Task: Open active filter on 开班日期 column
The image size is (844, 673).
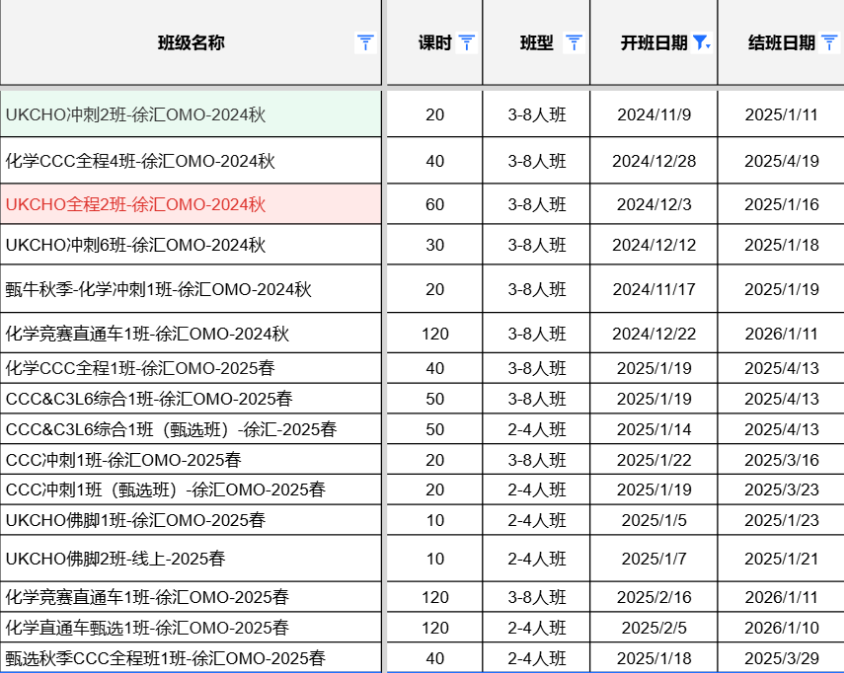Action: [x=702, y=43]
